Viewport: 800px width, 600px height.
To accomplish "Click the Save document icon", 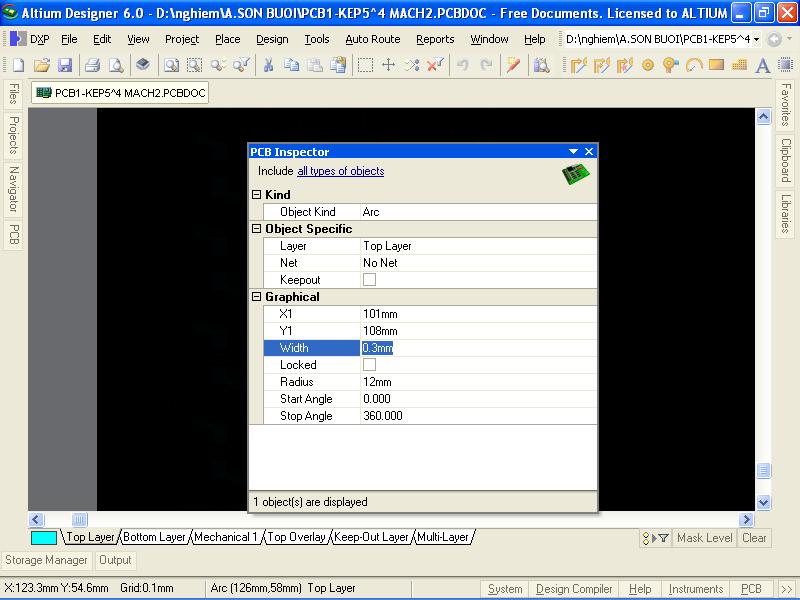I will [x=65, y=65].
